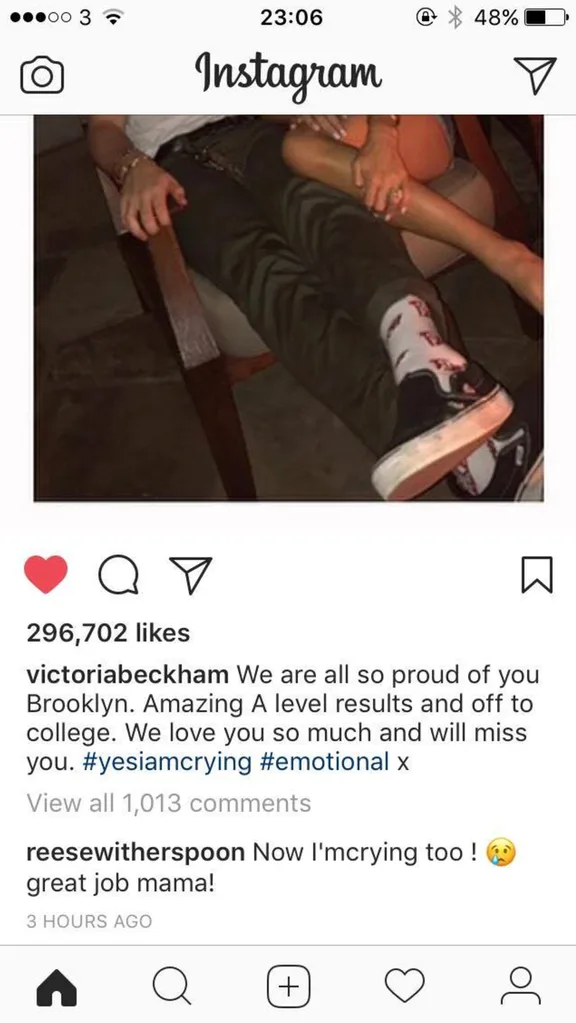576x1023 pixels.
Task: Go to the Home tab
Action: 56,986
